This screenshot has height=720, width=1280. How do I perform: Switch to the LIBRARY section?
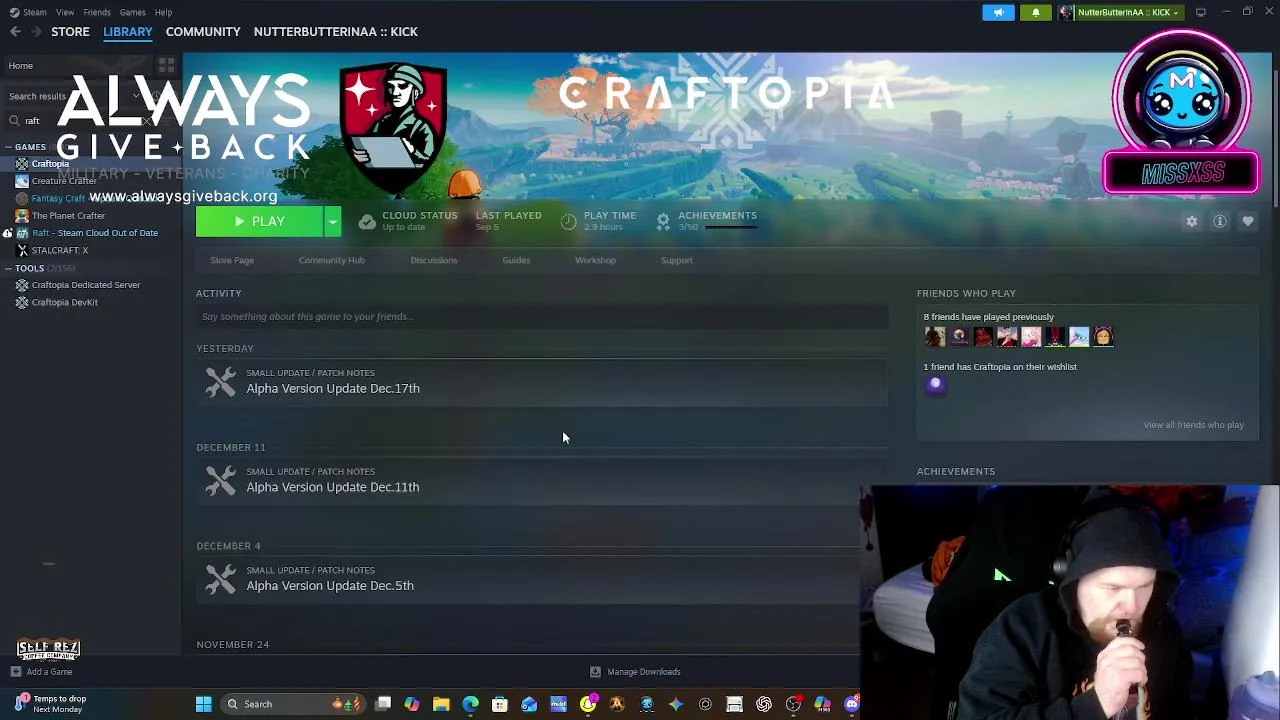[128, 32]
